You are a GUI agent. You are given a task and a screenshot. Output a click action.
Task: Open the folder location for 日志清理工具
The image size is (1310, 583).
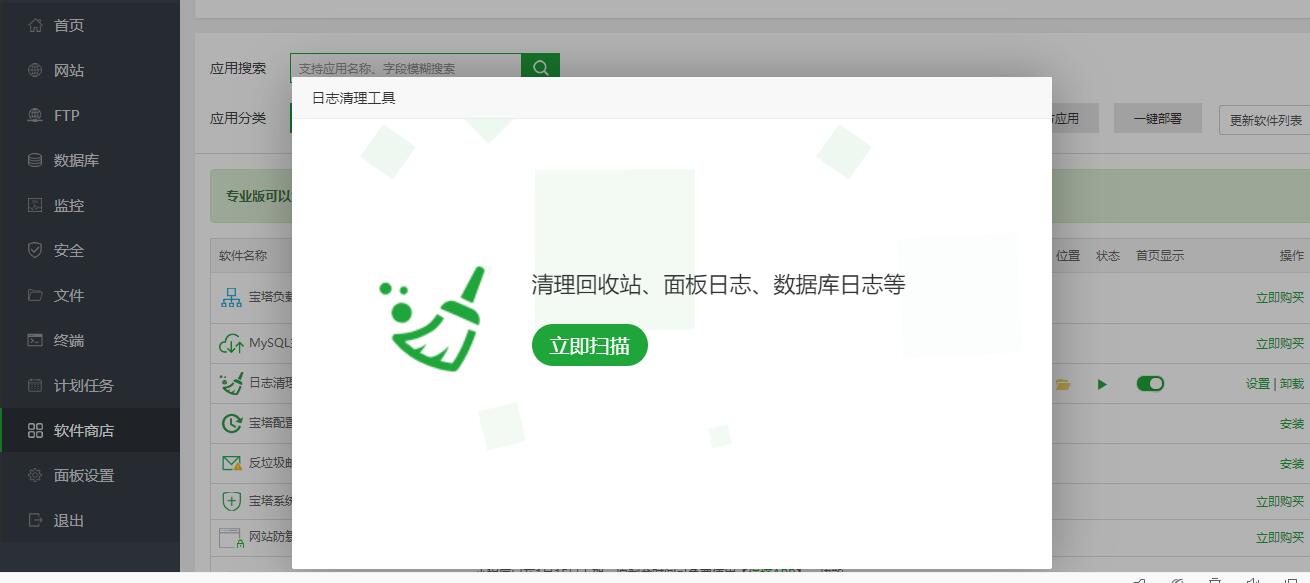click(1063, 383)
